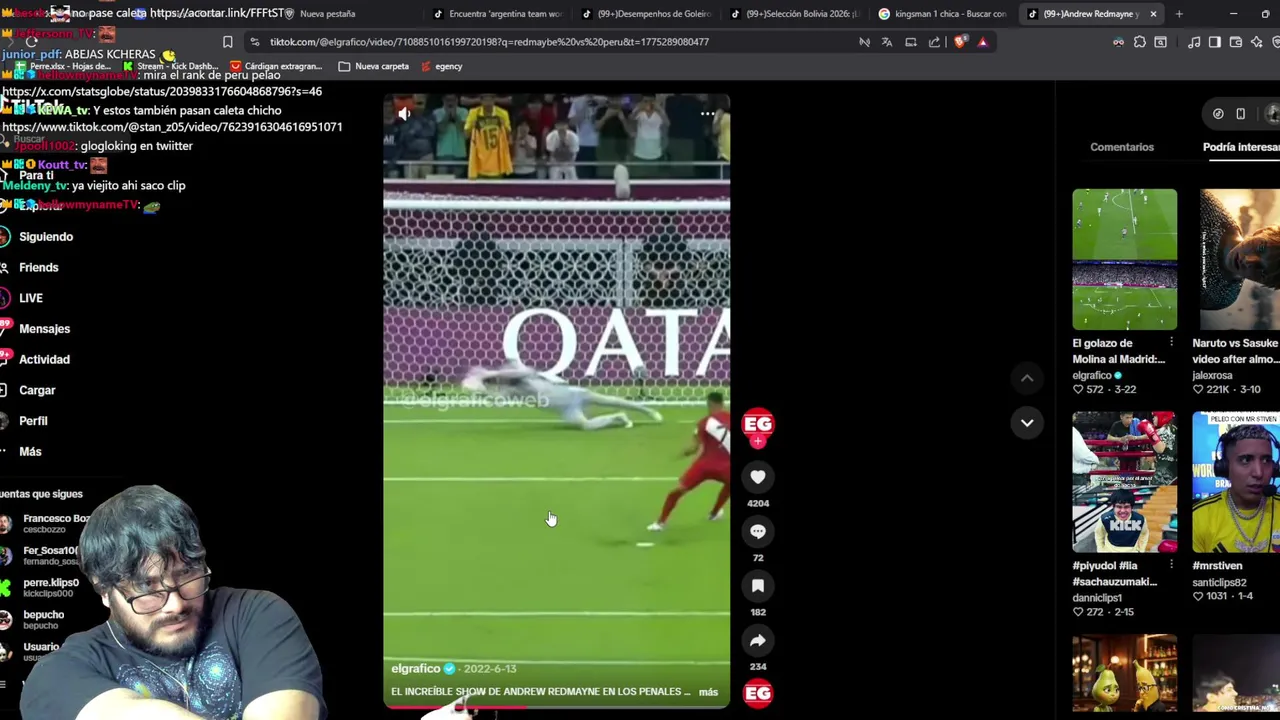Switch to the Selección Bolivia 2026 tab
Screen dimensions: 1280x720
tap(794, 14)
